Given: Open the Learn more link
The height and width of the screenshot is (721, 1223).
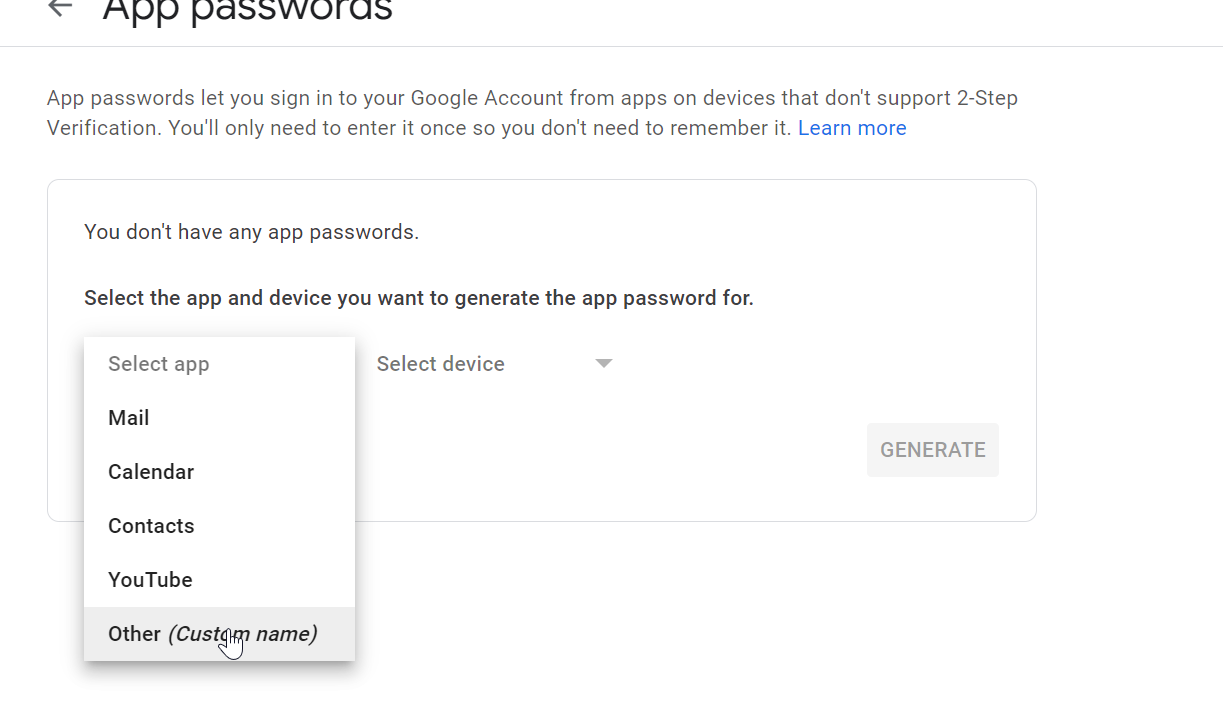Looking at the screenshot, I should point(852,128).
